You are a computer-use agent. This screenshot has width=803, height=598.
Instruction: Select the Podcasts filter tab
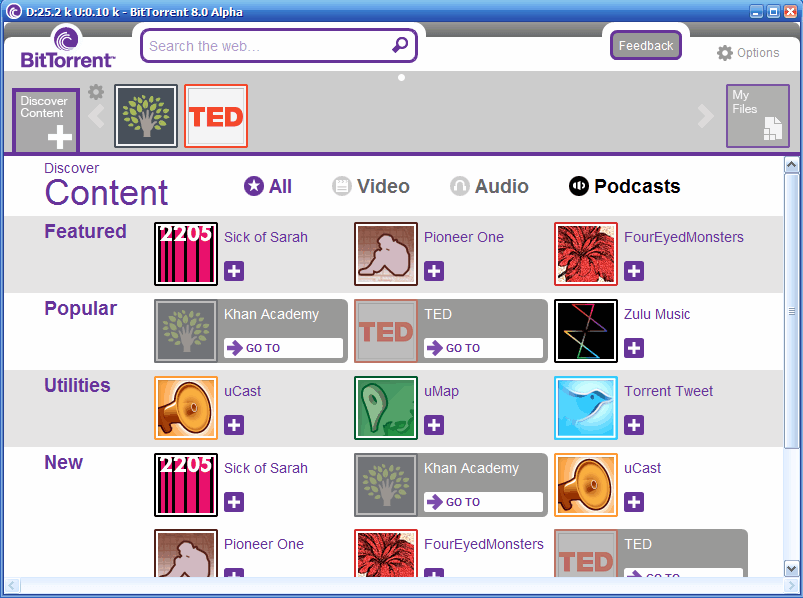624,186
